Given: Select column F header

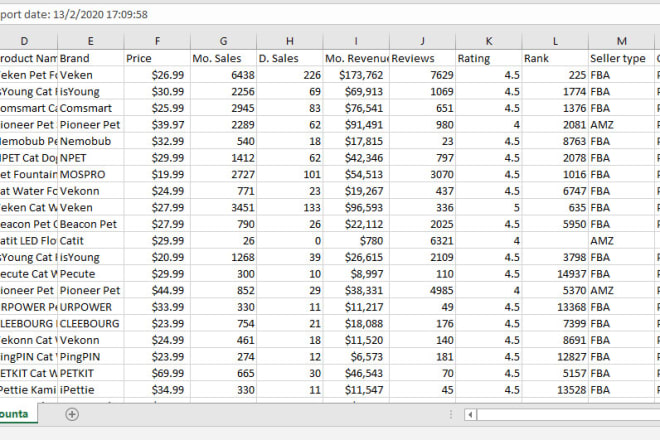Looking at the screenshot, I should click(157, 41).
